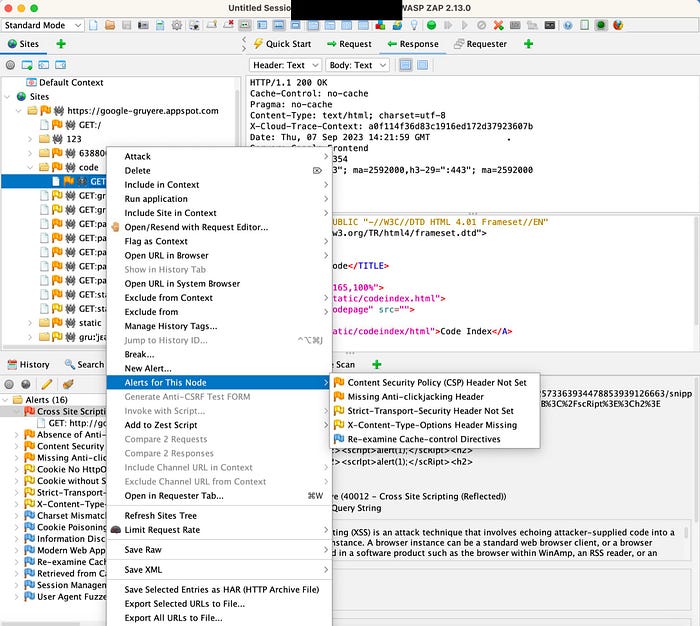Open the Header: Text dropdown
This screenshot has height=626, width=700.
click(x=285, y=65)
